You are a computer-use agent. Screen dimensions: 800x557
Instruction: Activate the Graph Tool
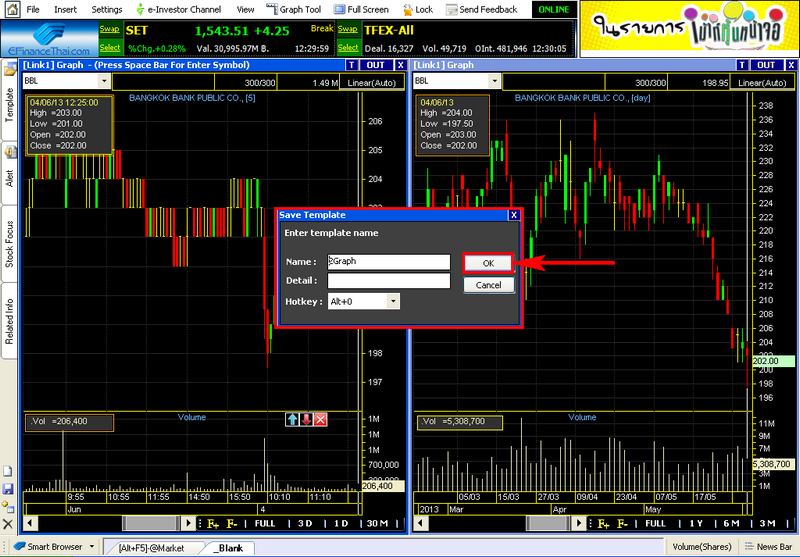(294, 9)
